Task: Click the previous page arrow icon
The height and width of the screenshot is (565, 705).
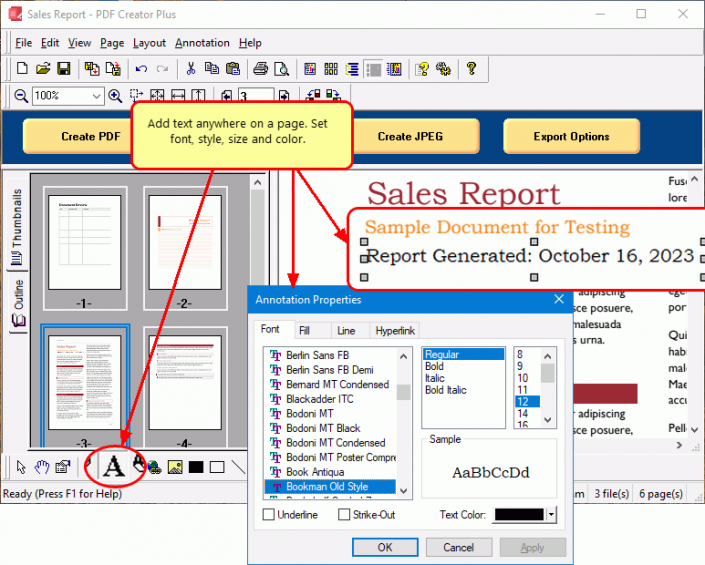Action: click(227, 96)
